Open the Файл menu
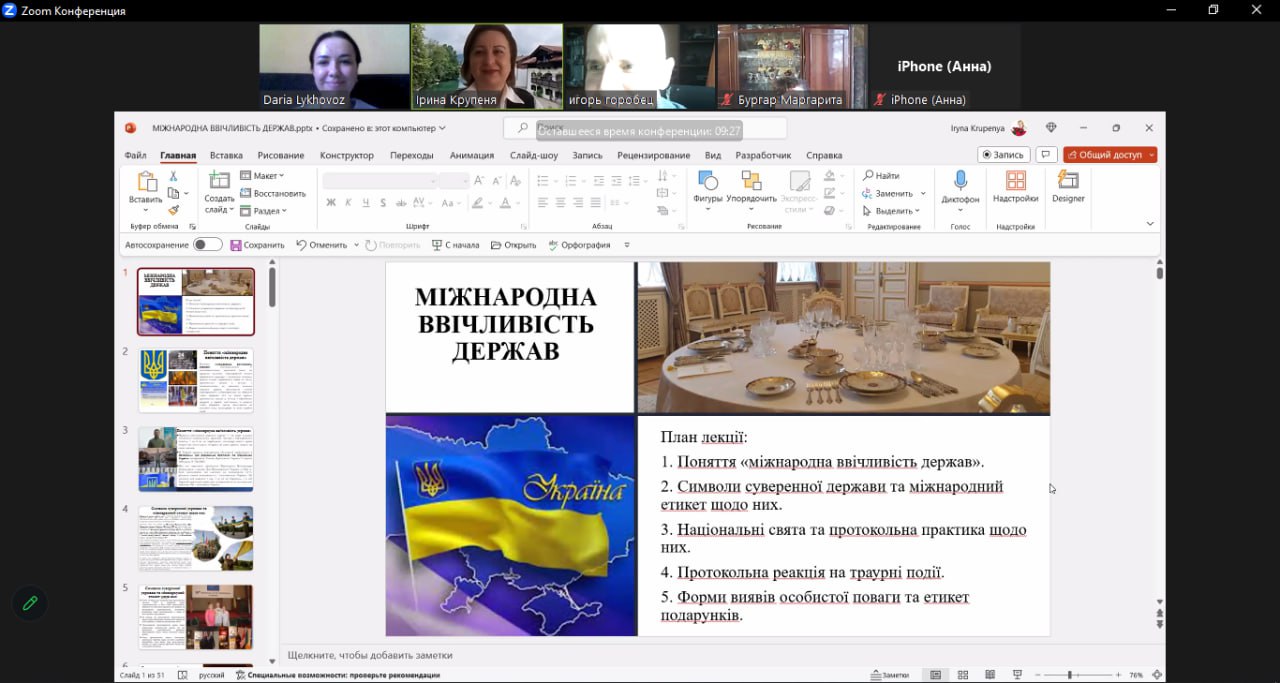1280x683 pixels. (135, 155)
